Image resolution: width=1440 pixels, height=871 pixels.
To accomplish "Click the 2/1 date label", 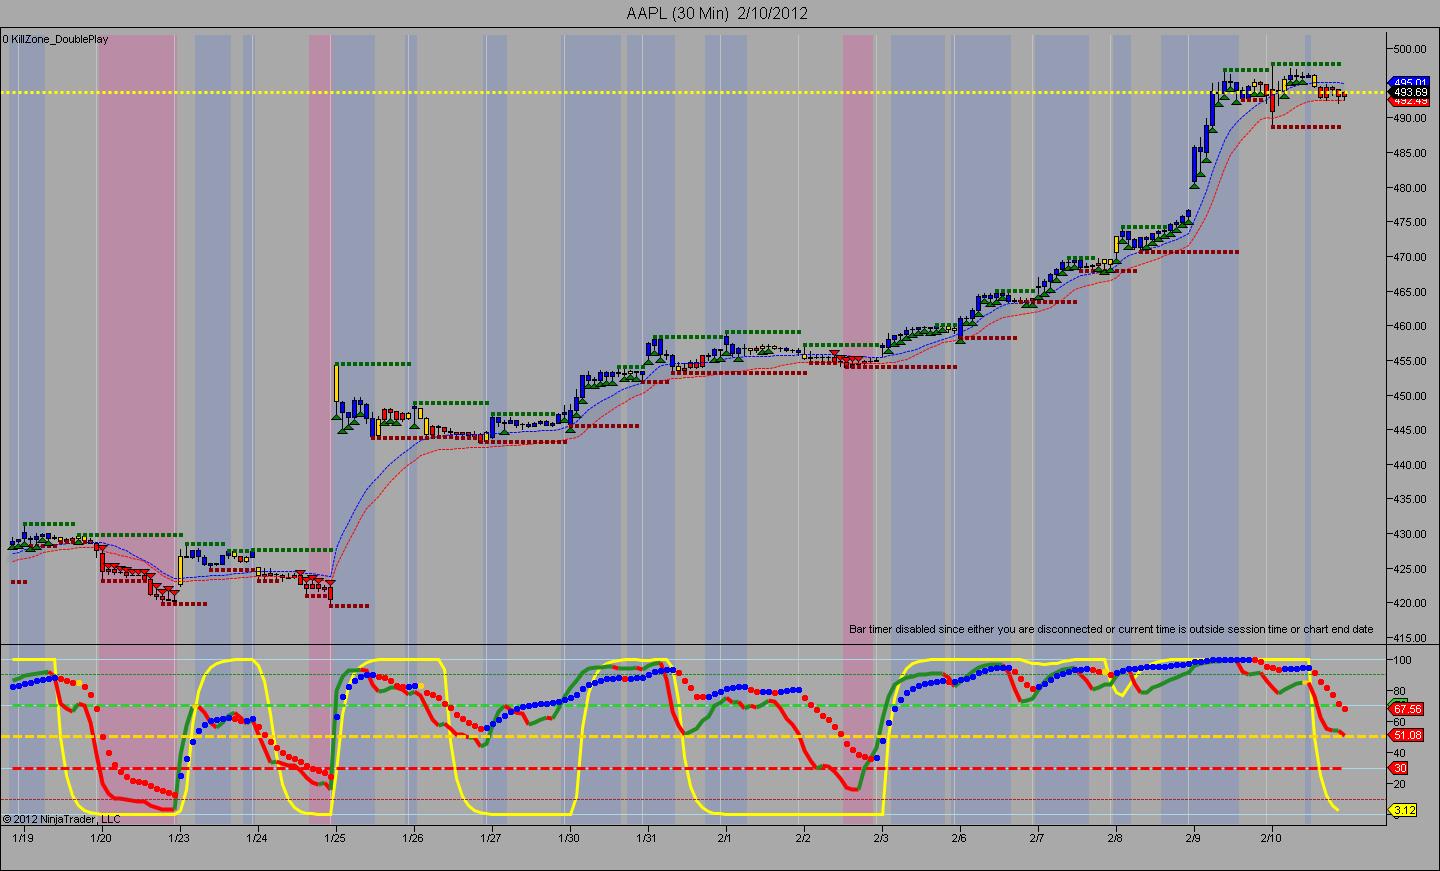I will click(x=724, y=837).
